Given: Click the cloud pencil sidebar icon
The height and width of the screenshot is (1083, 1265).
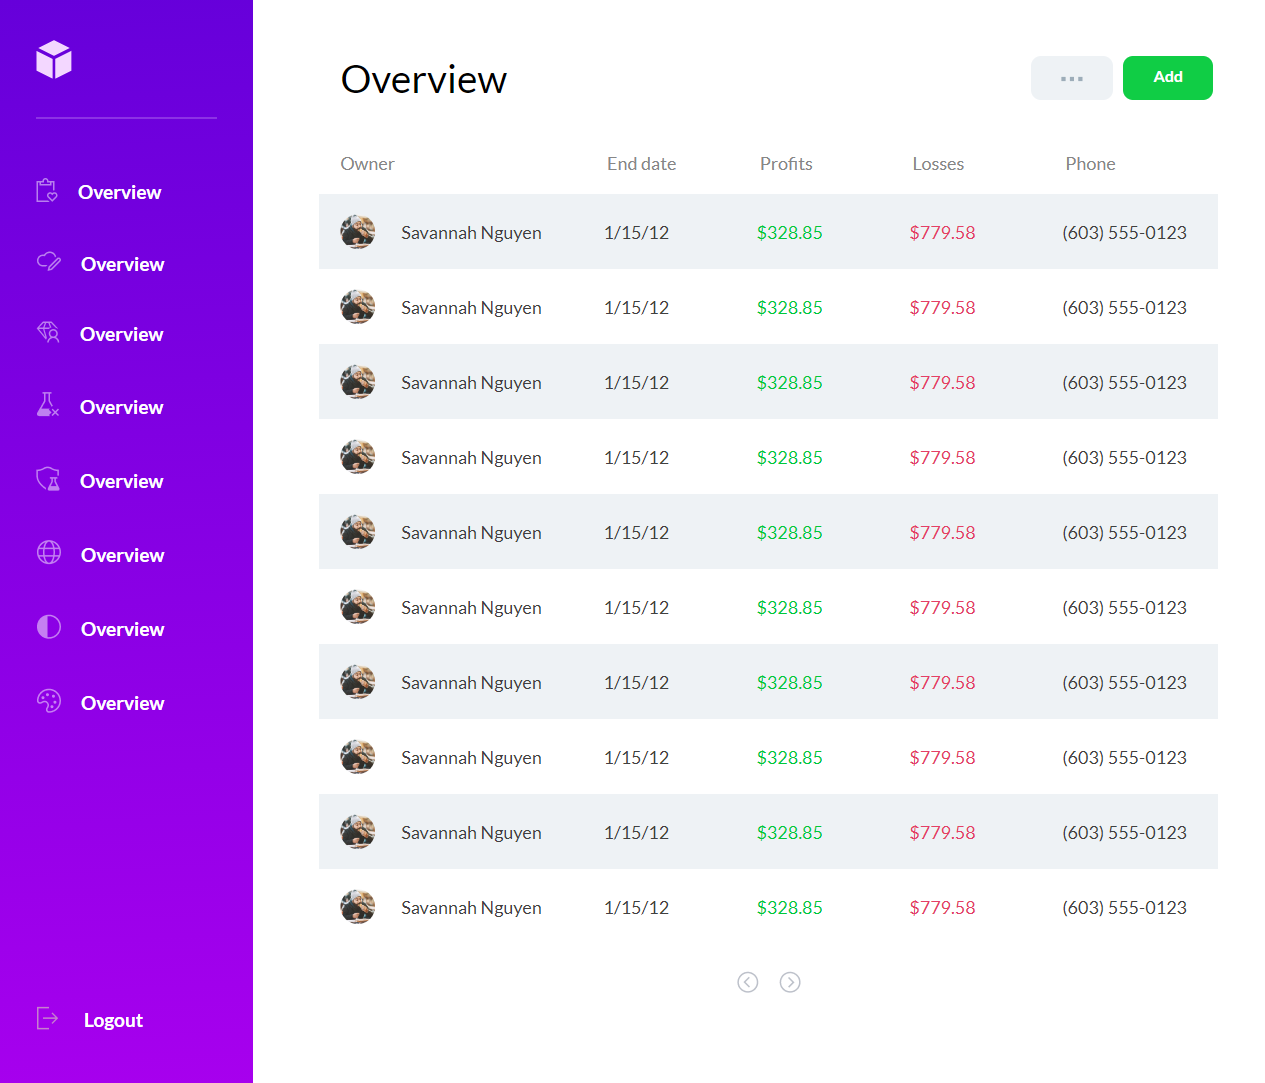Looking at the screenshot, I should (49, 262).
